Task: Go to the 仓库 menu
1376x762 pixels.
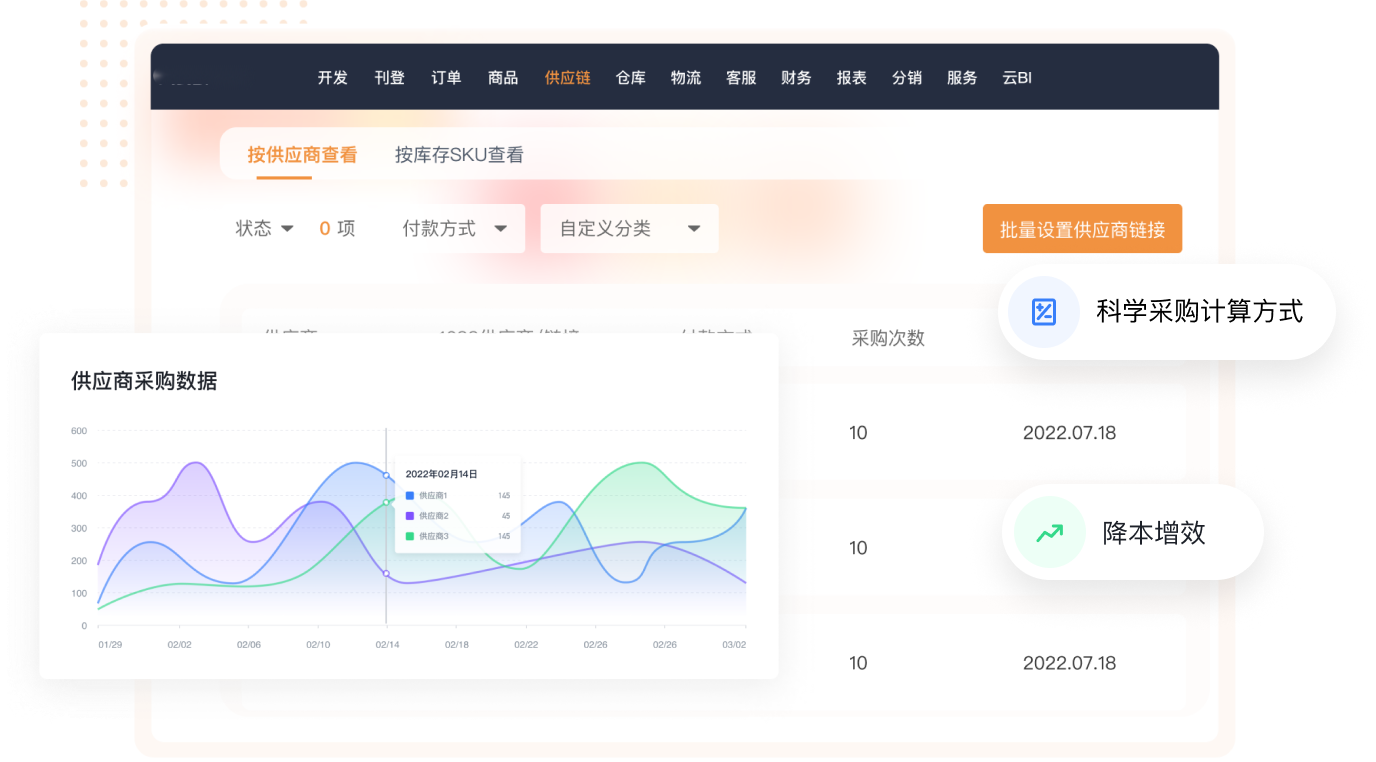Action: [631, 78]
